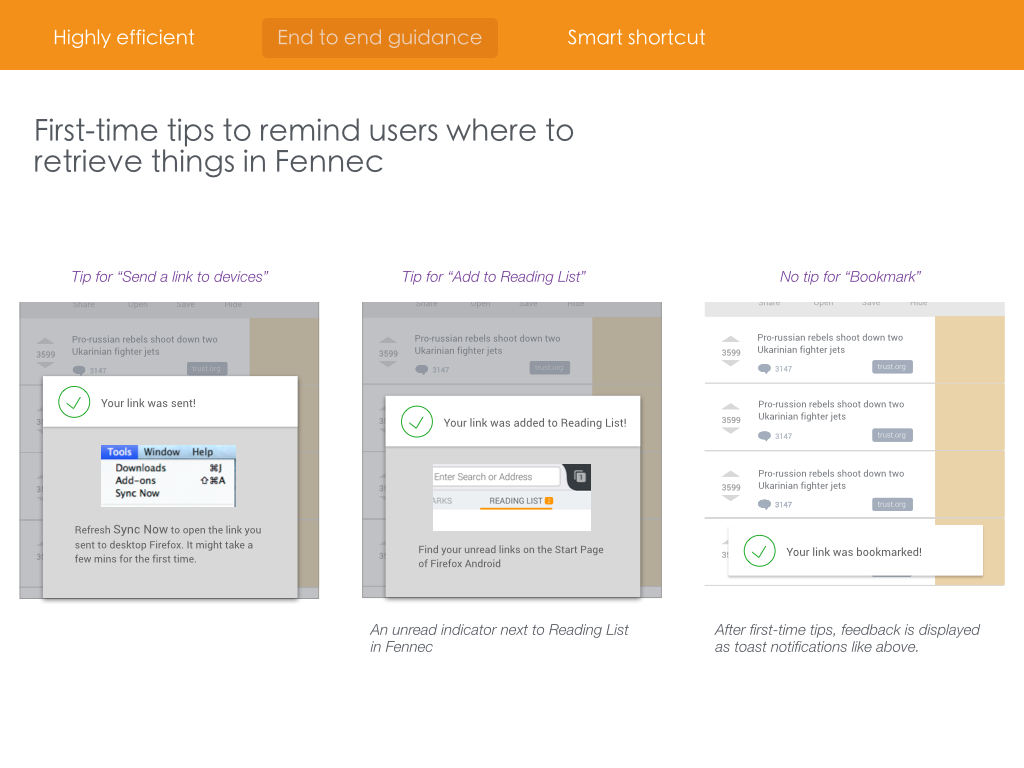Click trust.org tag on second Bookmark mockup story
1024x768 pixels.
[x=892, y=435]
